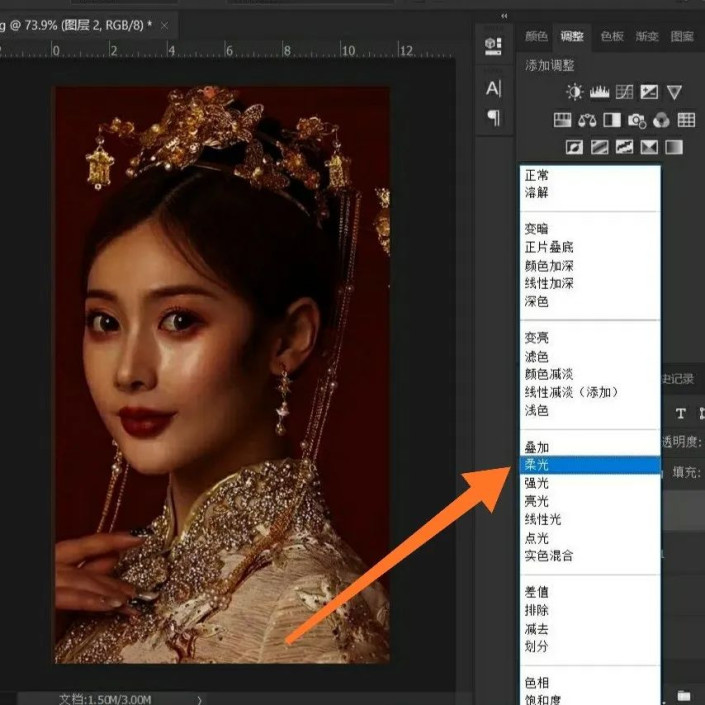Choose 溶解 blend mode
The image size is (705, 705).
(x=590, y=193)
